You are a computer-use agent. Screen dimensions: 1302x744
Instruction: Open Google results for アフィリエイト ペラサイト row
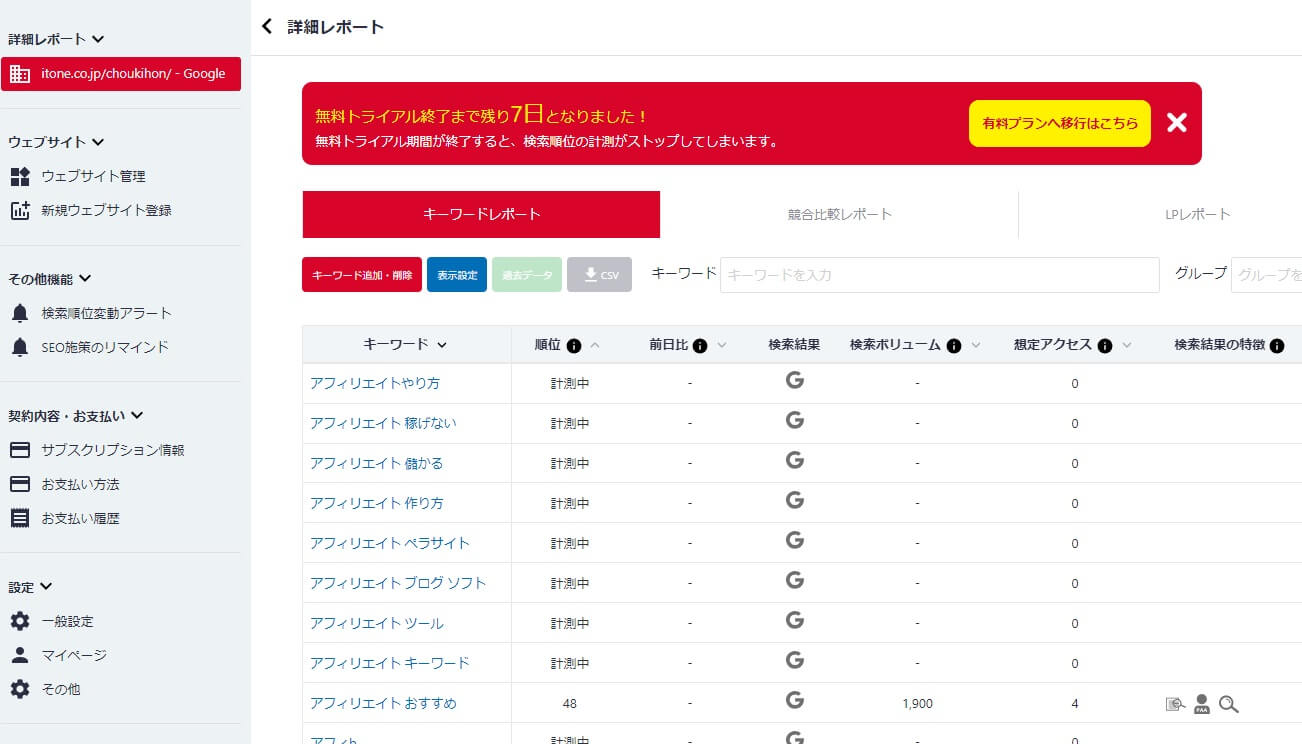pyautogui.click(x=795, y=540)
